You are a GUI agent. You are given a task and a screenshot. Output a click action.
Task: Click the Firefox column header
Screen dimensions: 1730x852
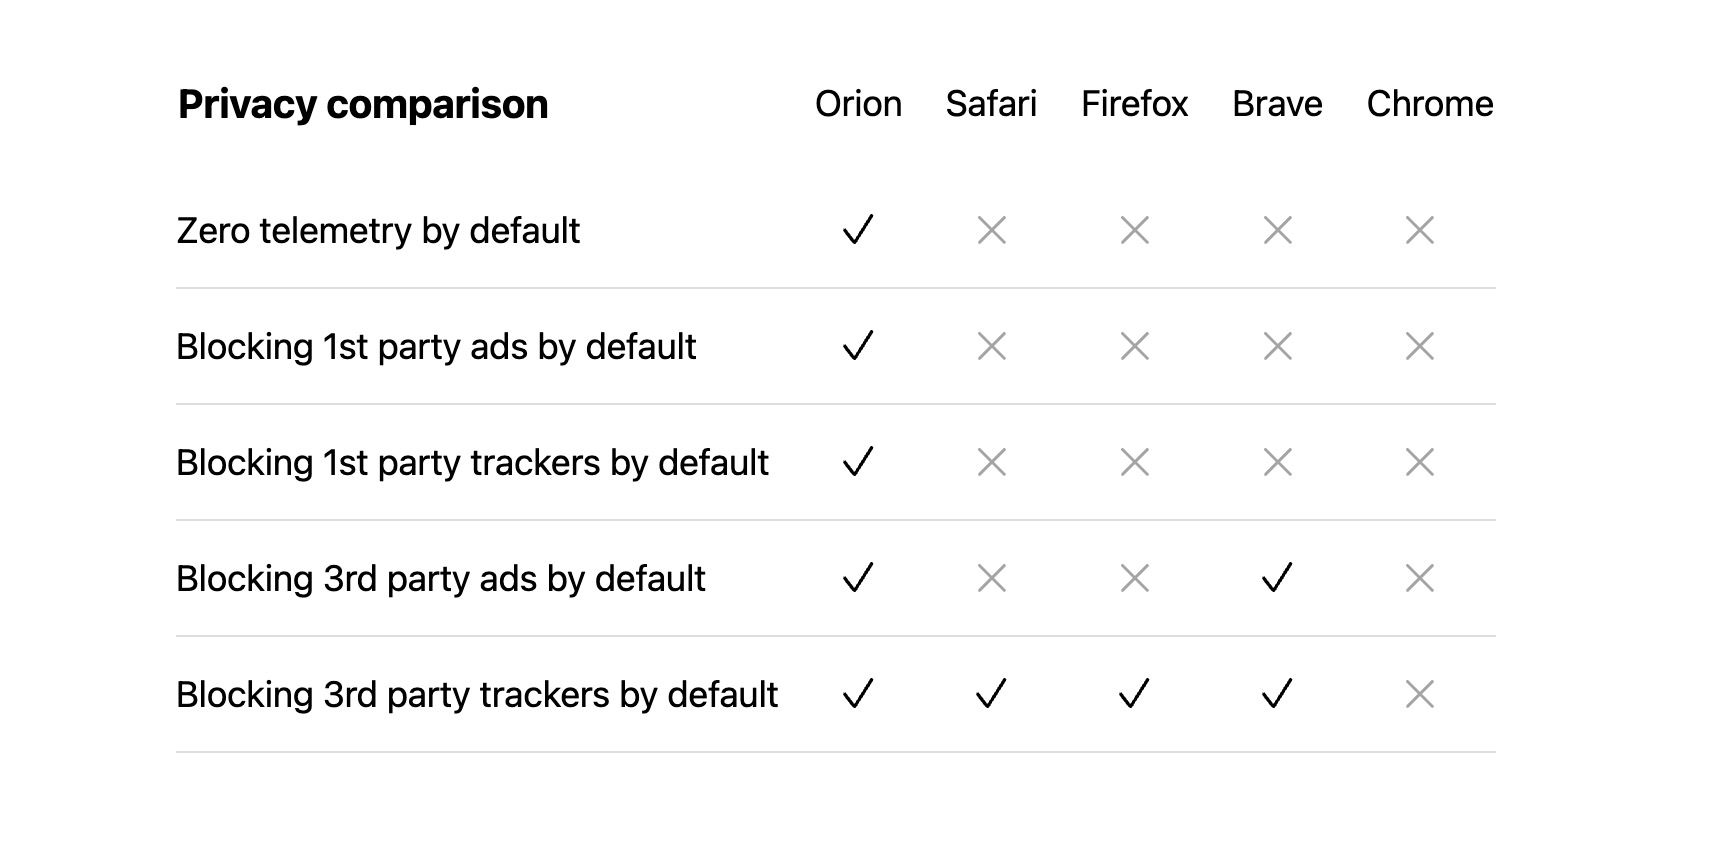pos(1134,104)
